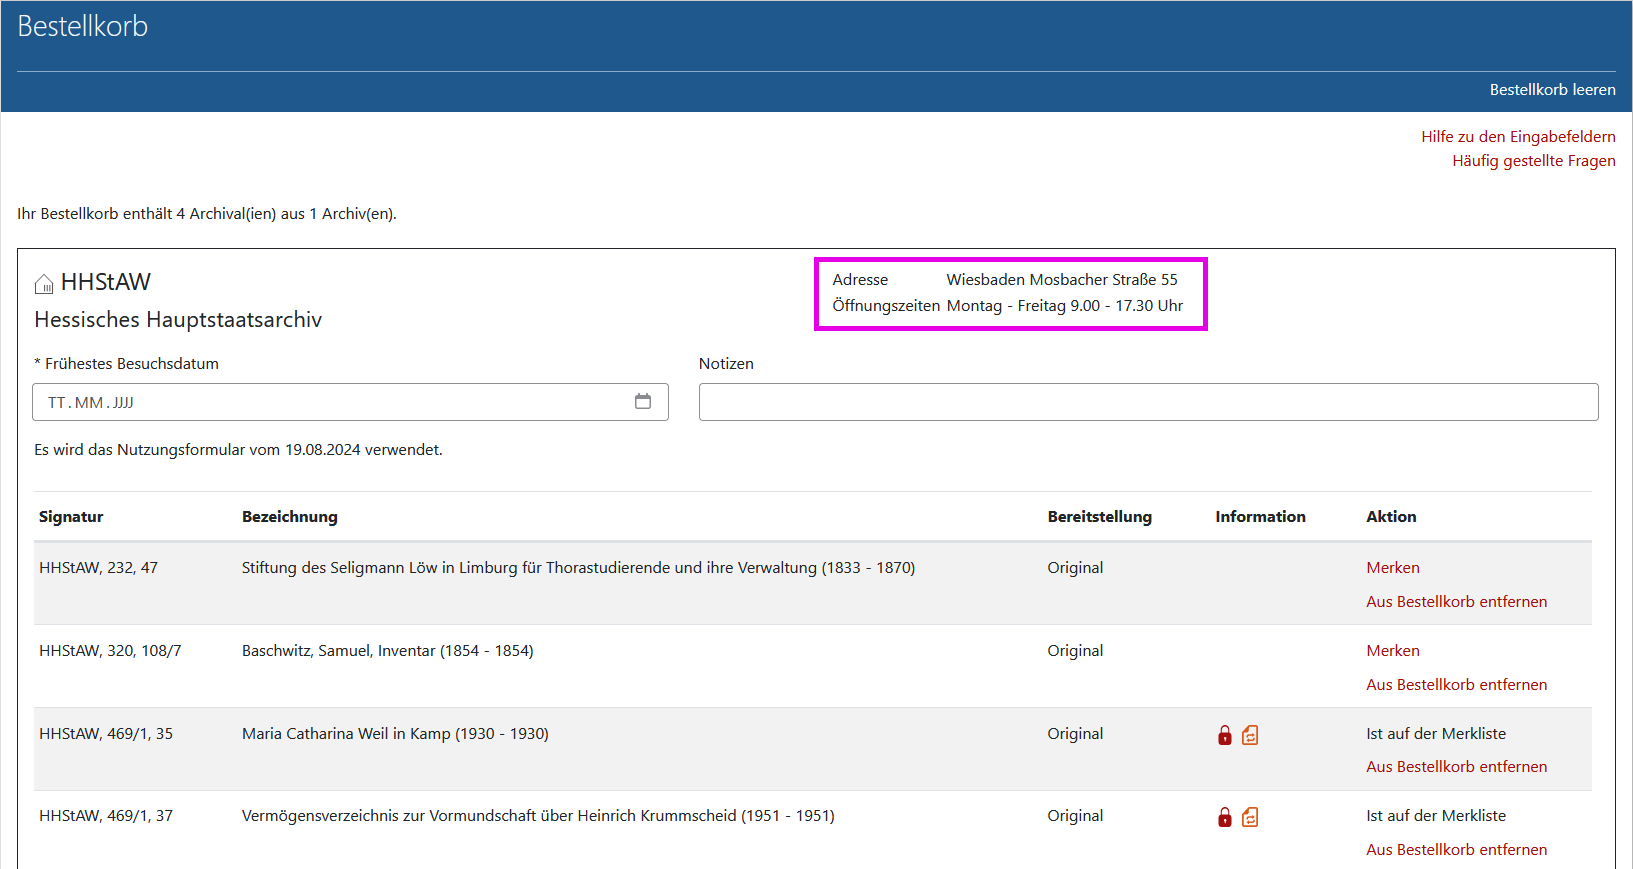The height and width of the screenshot is (869, 1633).
Task: Click Original in Heinrich Krummscheid row
Action: [x=1075, y=816]
